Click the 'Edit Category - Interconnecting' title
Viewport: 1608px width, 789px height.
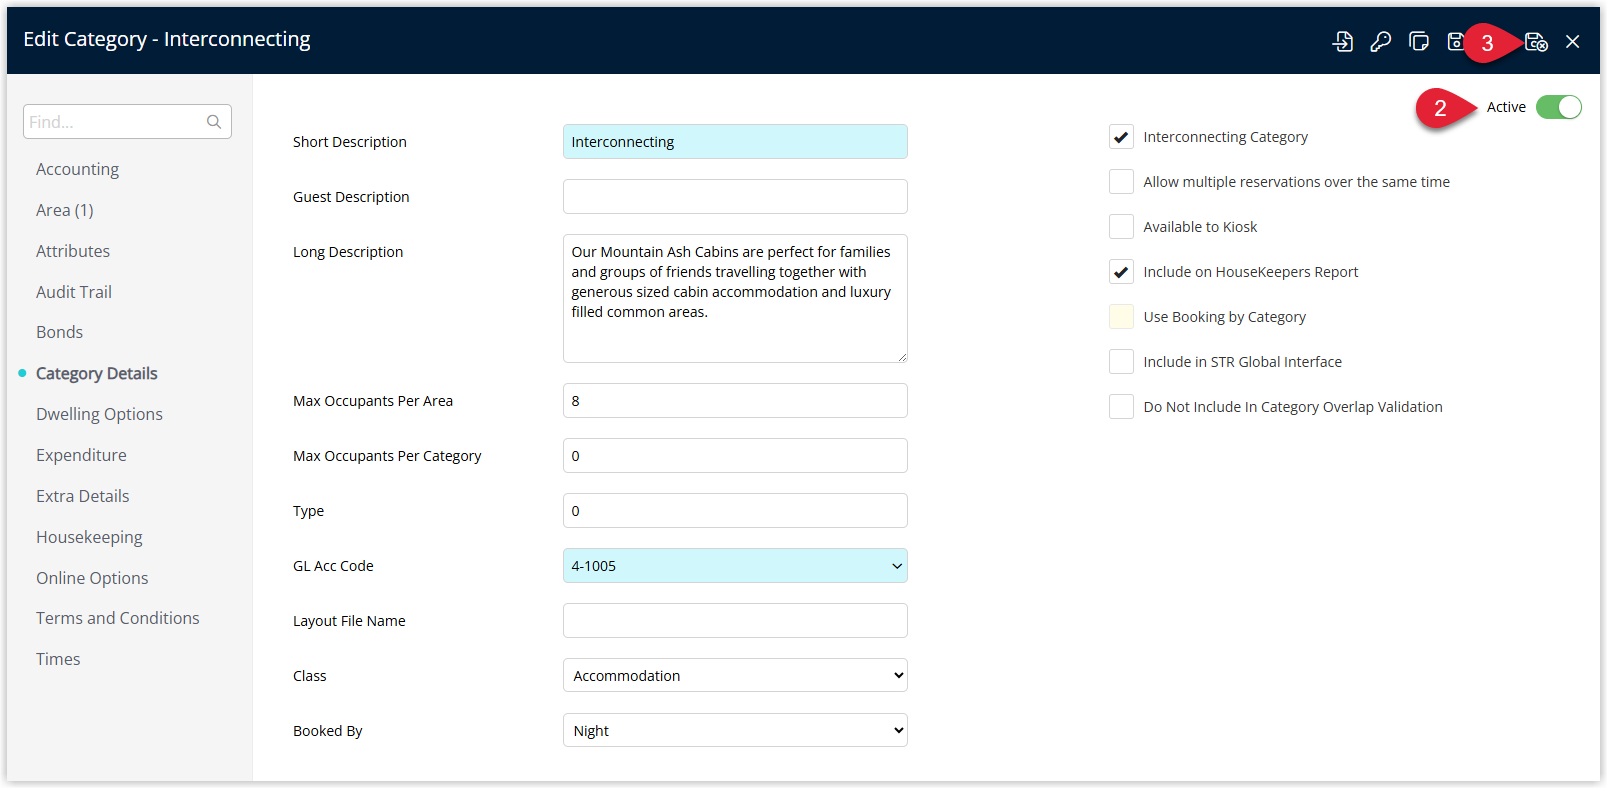pyautogui.click(x=167, y=39)
